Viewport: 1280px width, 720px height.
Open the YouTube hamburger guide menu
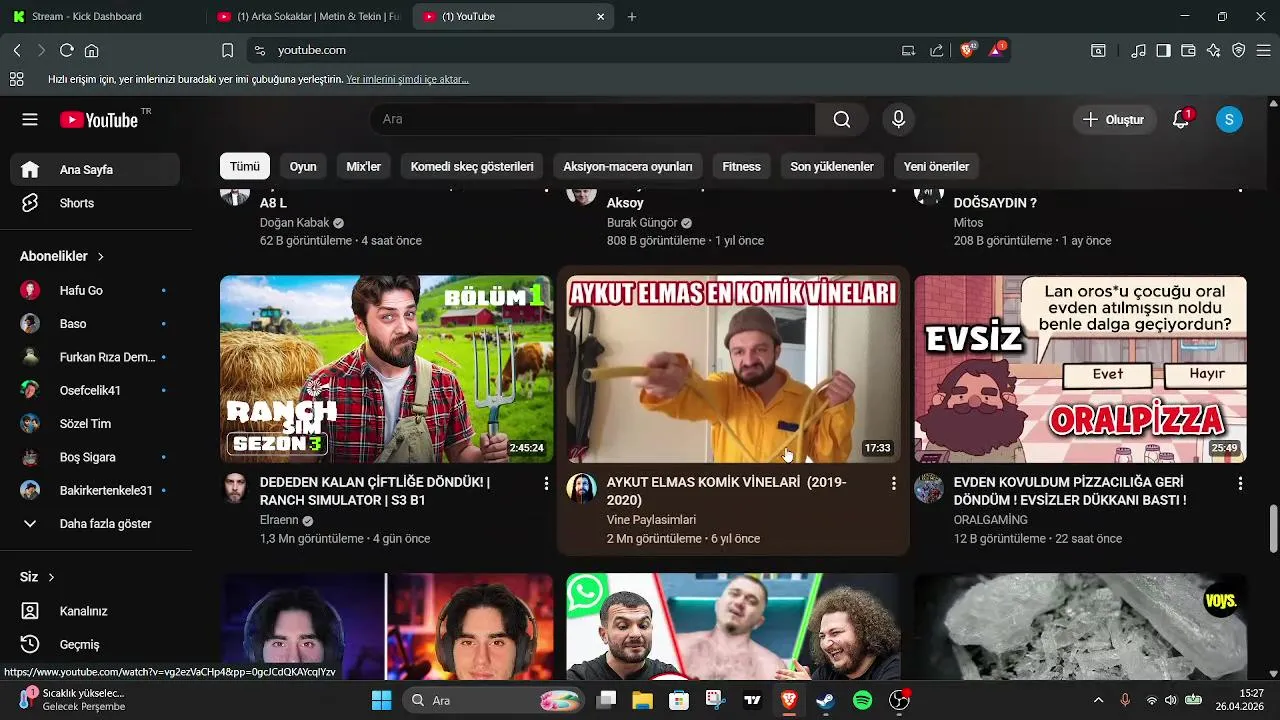pyautogui.click(x=30, y=120)
